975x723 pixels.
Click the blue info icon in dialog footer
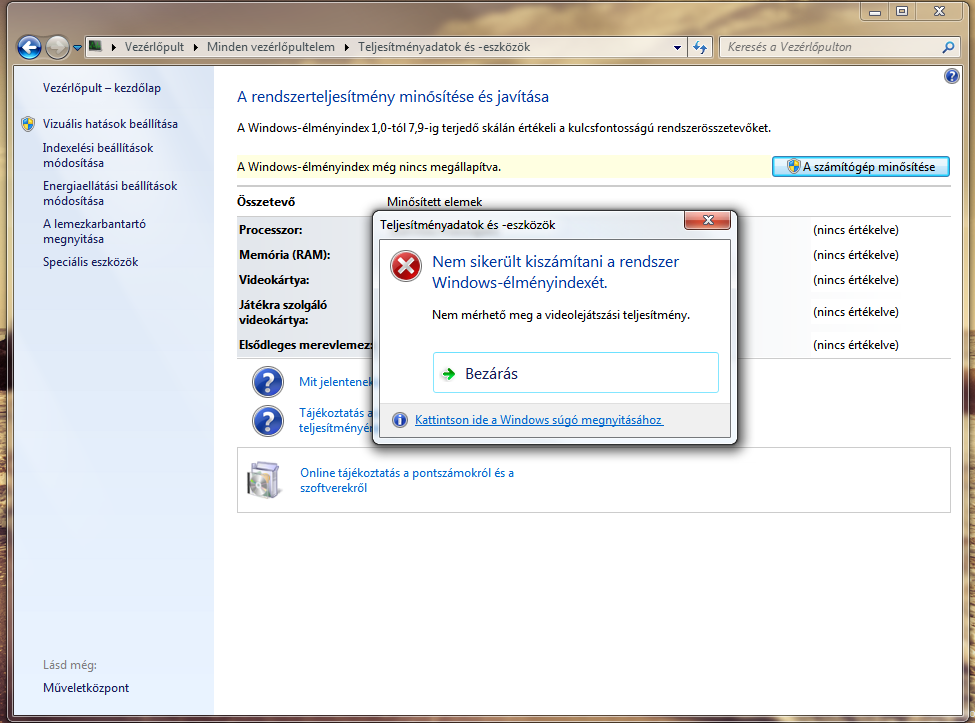(400, 420)
